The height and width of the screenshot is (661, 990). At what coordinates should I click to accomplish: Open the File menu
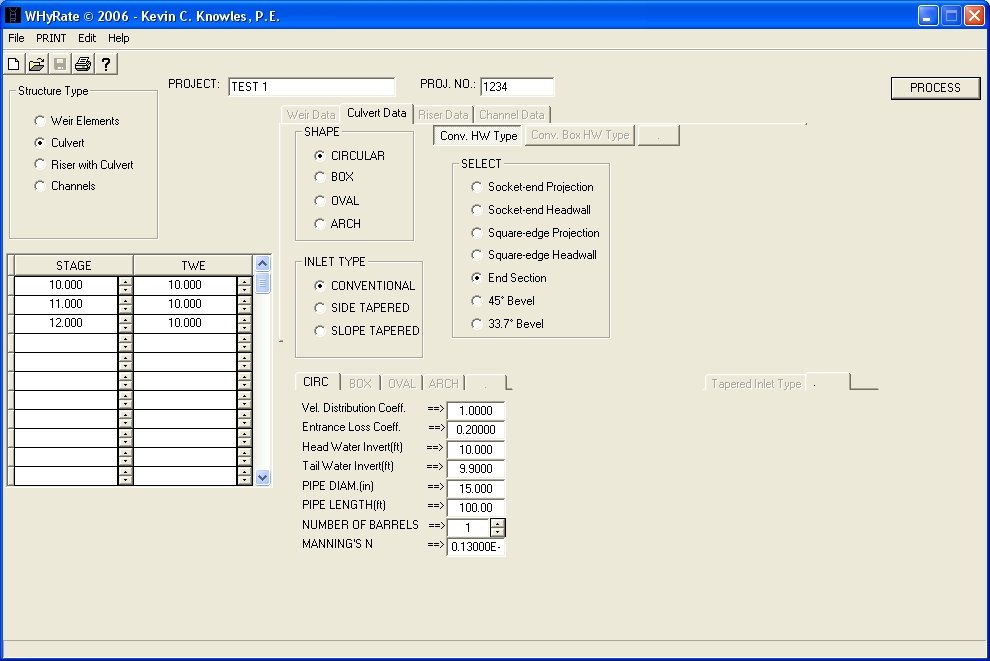pyautogui.click(x=16, y=38)
